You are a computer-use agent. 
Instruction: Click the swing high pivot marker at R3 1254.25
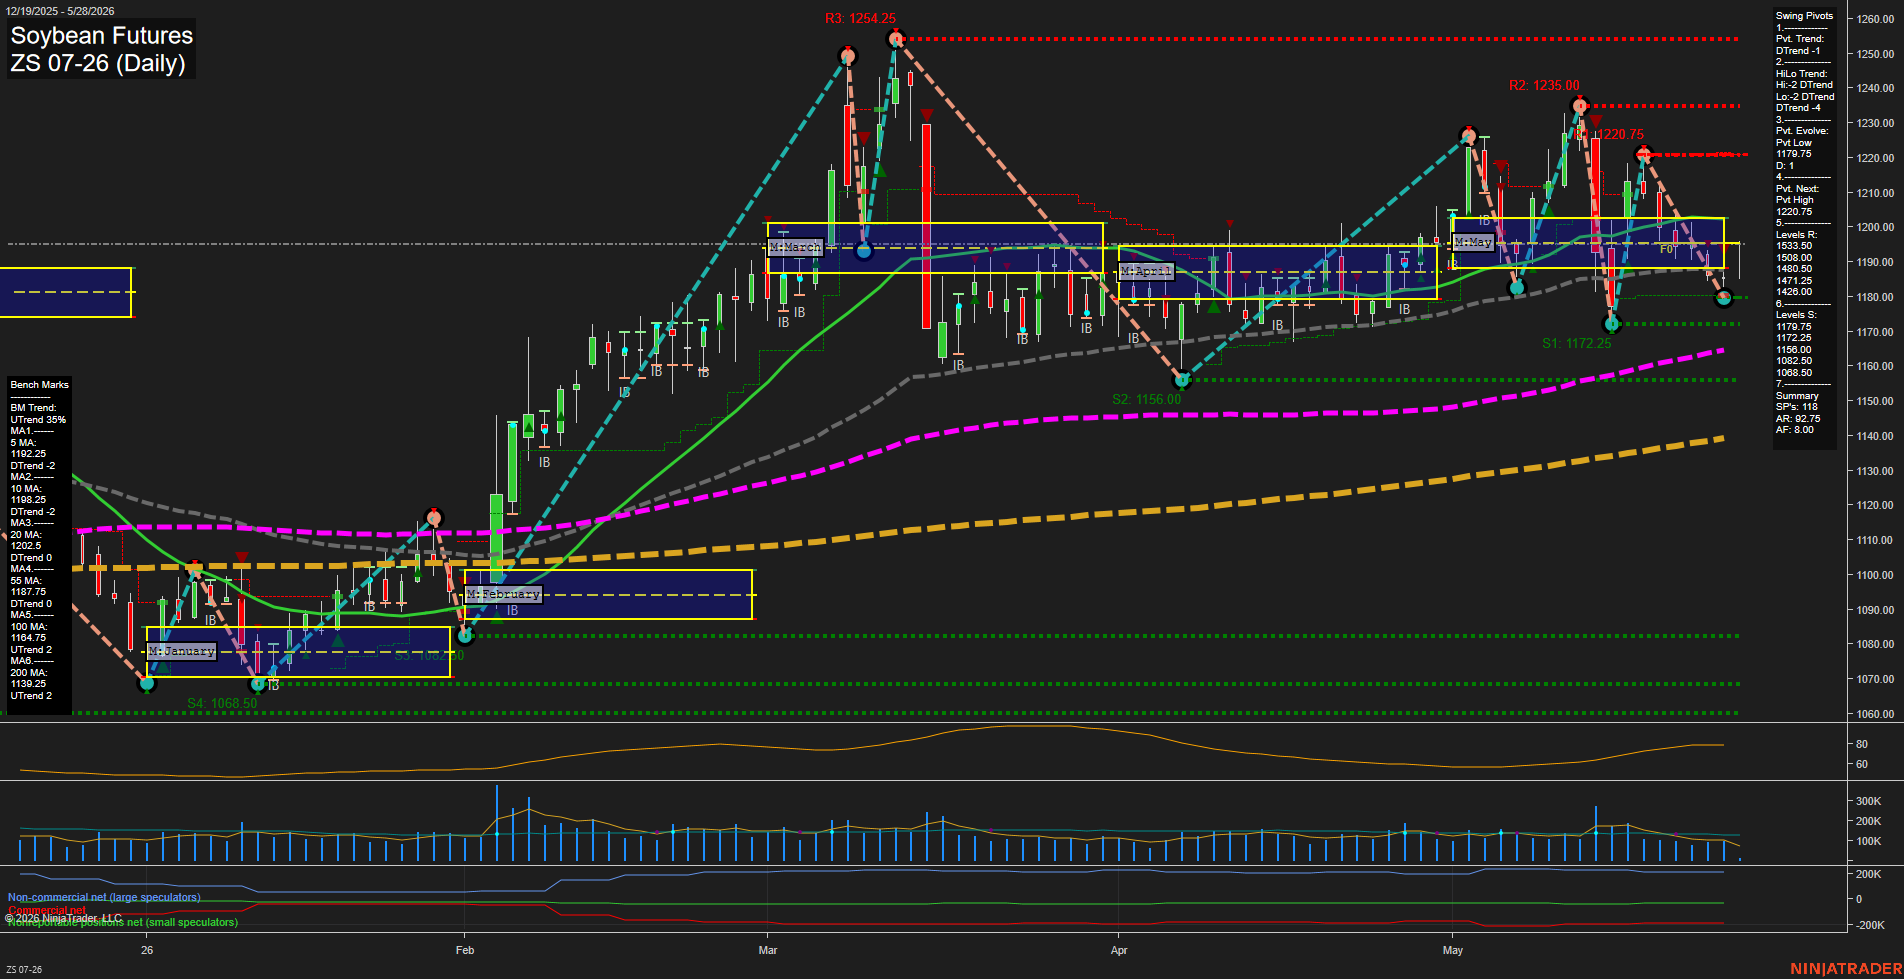[895, 39]
